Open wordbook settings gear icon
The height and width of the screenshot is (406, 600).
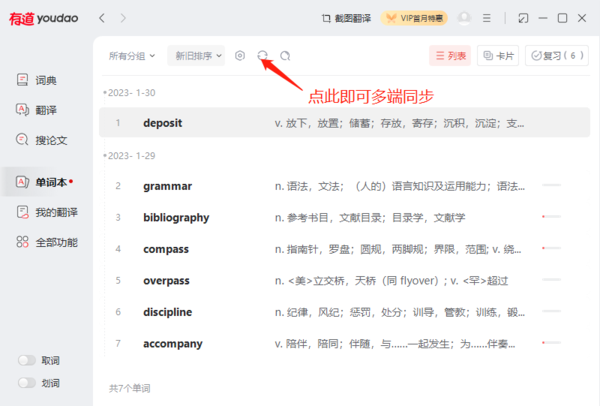pyautogui.click(x=240, y=56)
